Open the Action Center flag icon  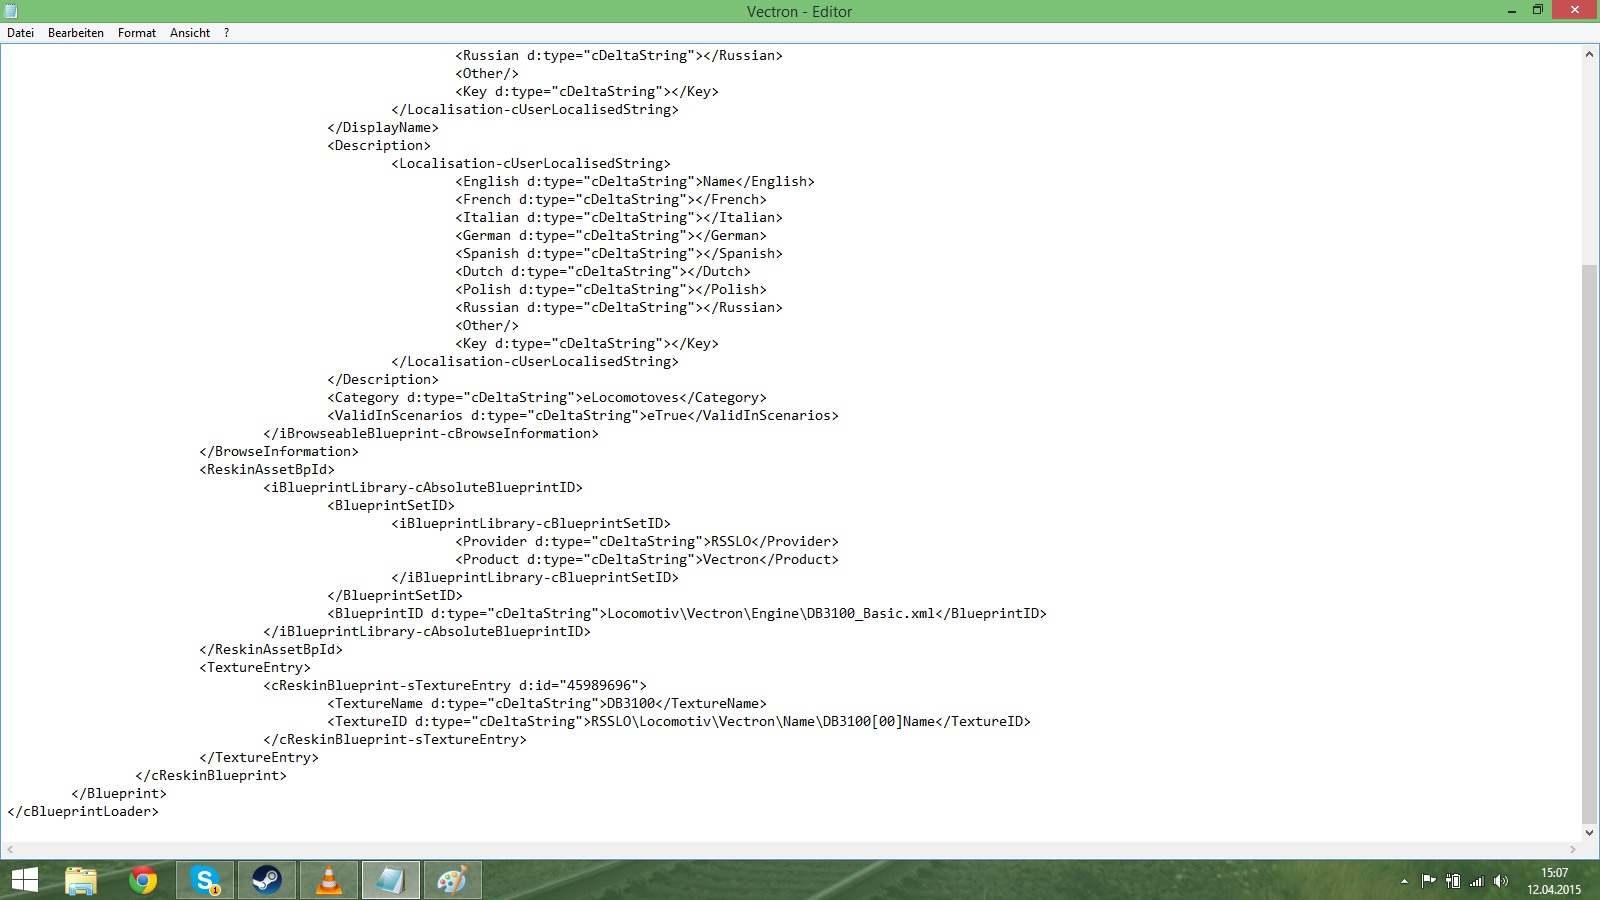[x=1428, y=881]
